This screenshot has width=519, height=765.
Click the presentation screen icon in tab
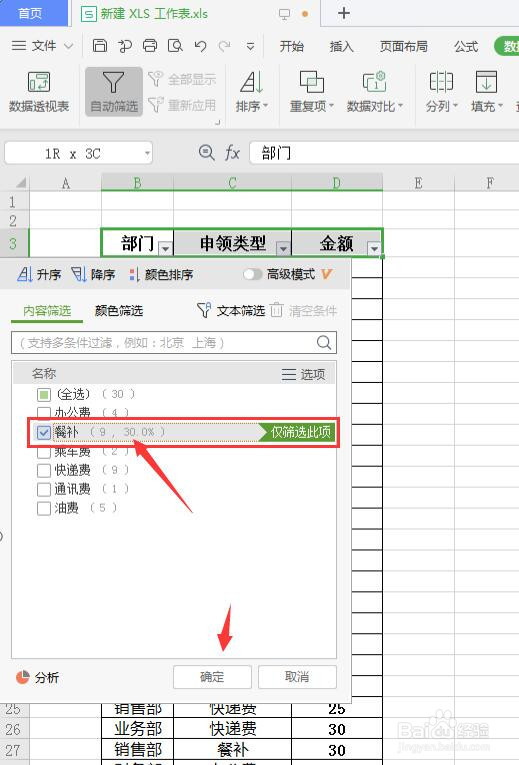point(284,14)
